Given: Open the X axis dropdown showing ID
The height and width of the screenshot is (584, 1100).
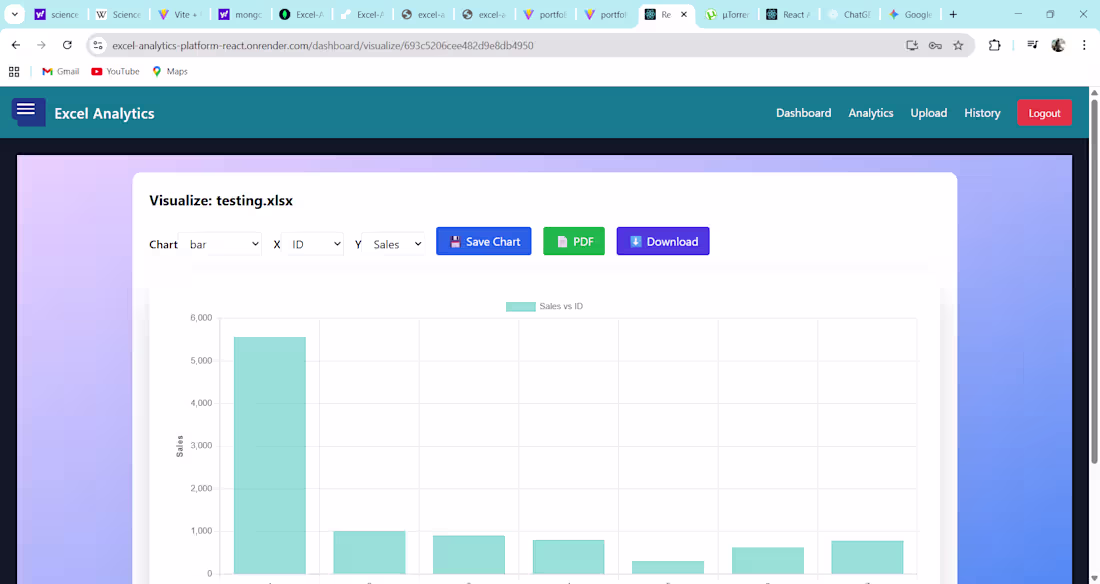Looking at the screenshot, I should coord(313,243).
